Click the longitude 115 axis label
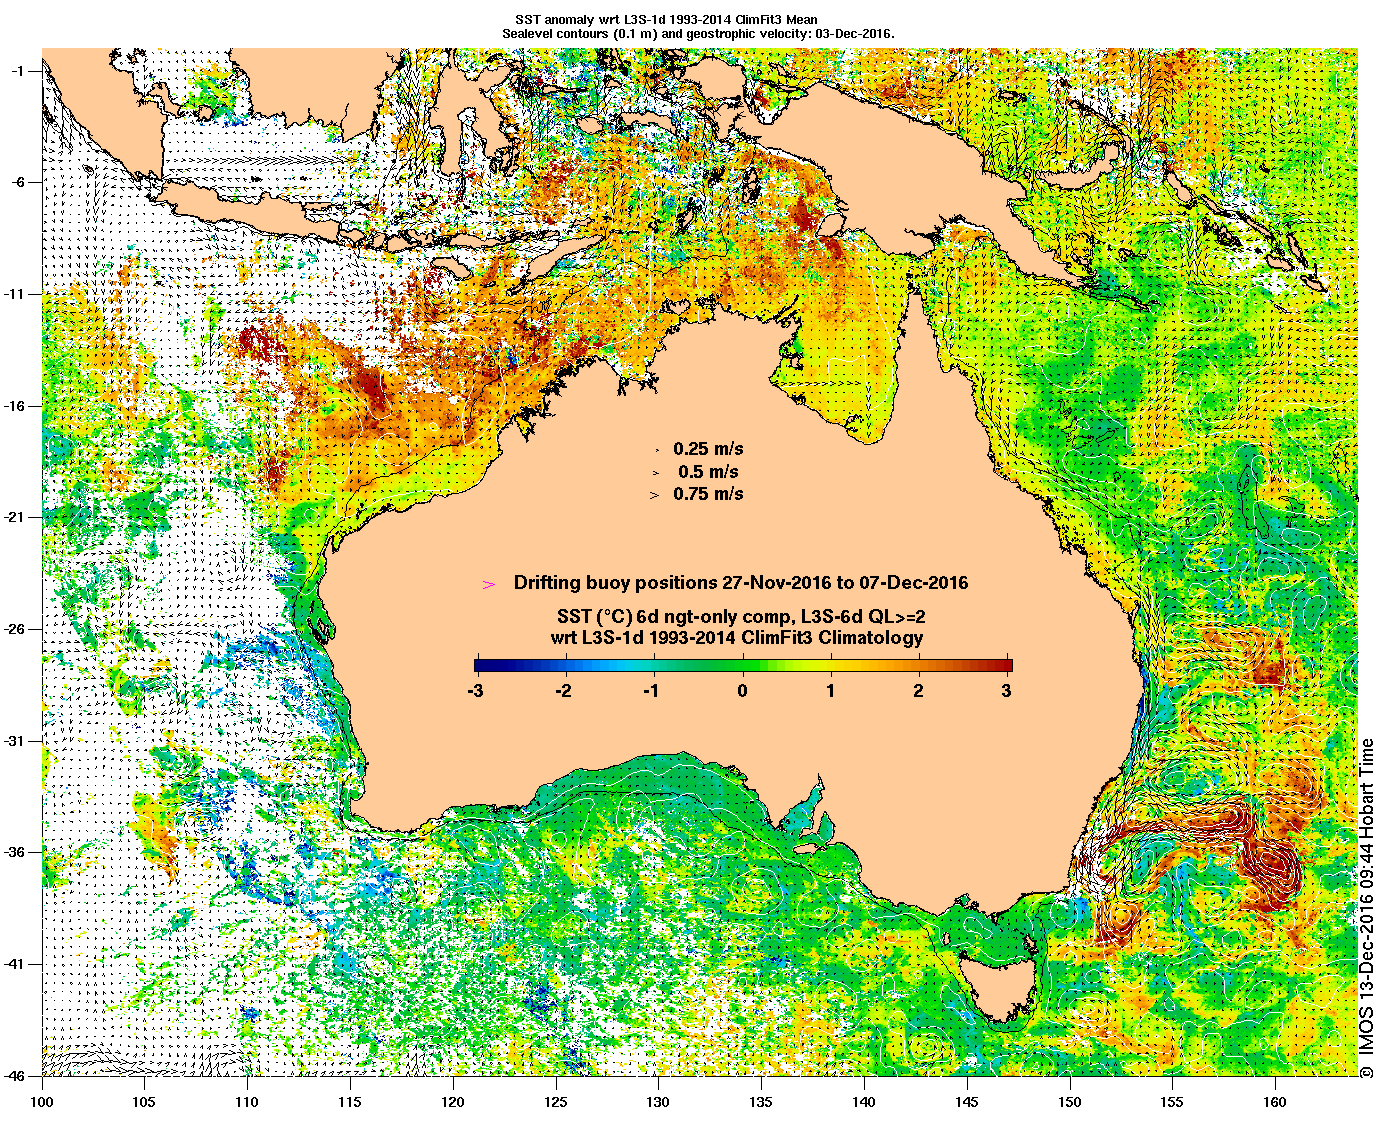The image size is (1400, 1125). click(x=350, y=1102)
